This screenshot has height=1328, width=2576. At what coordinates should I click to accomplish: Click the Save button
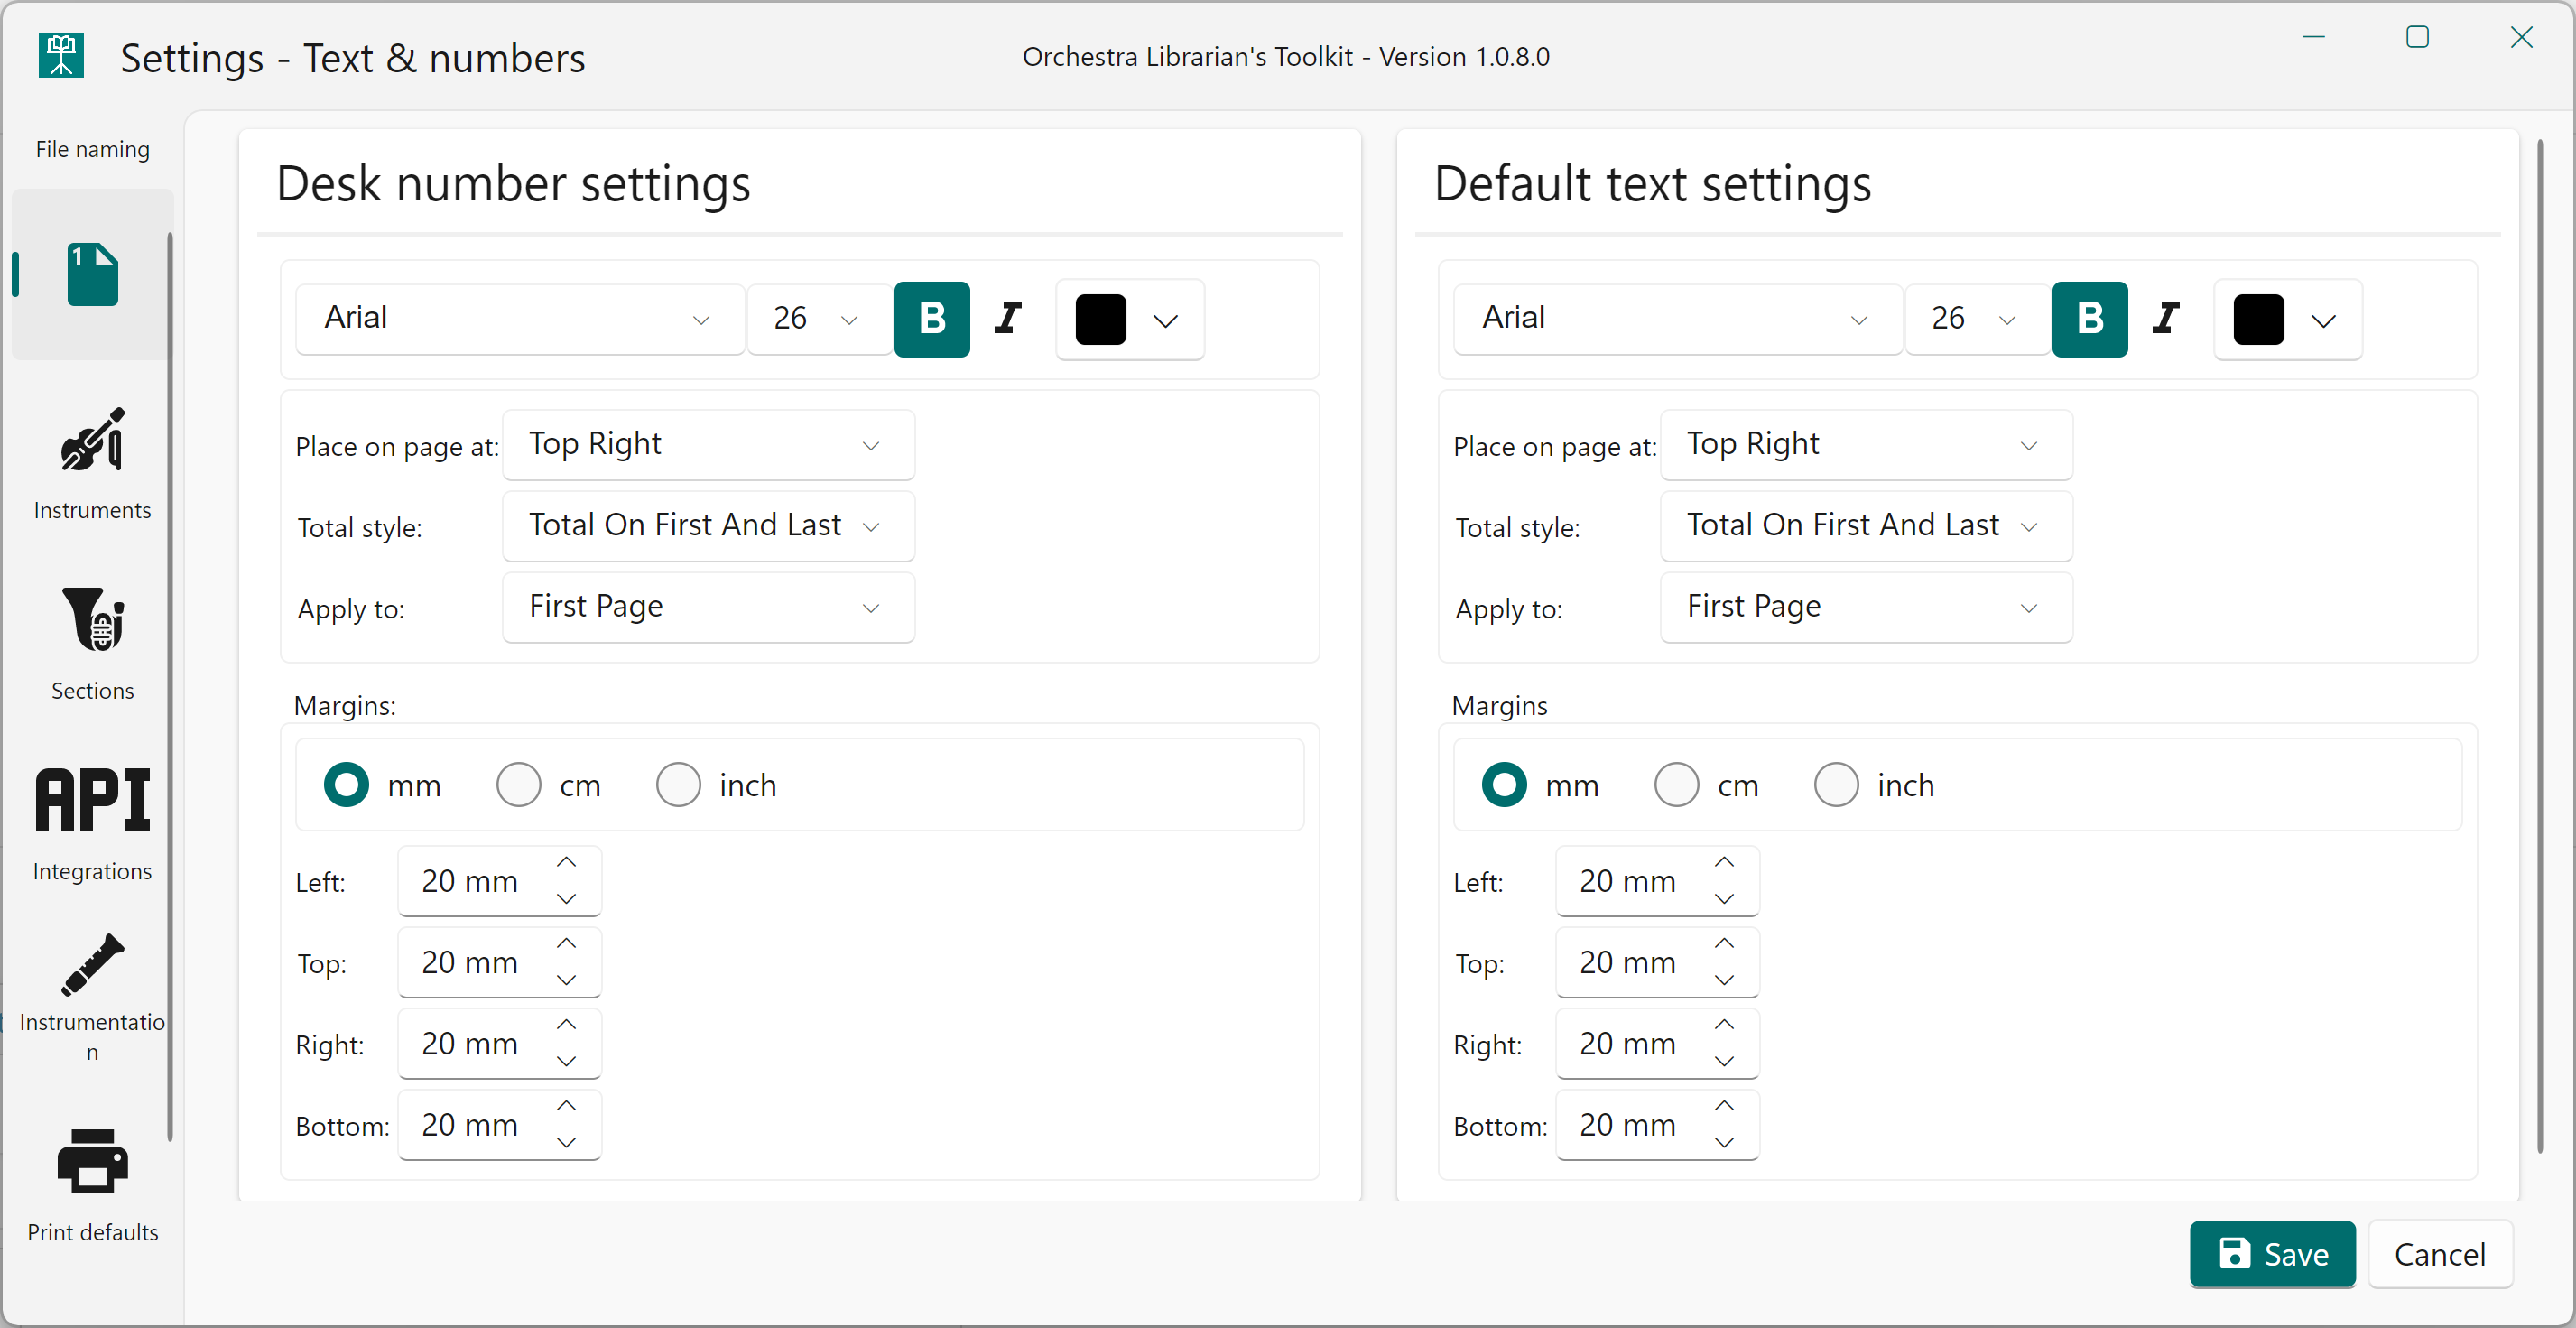(2271, 1254)
